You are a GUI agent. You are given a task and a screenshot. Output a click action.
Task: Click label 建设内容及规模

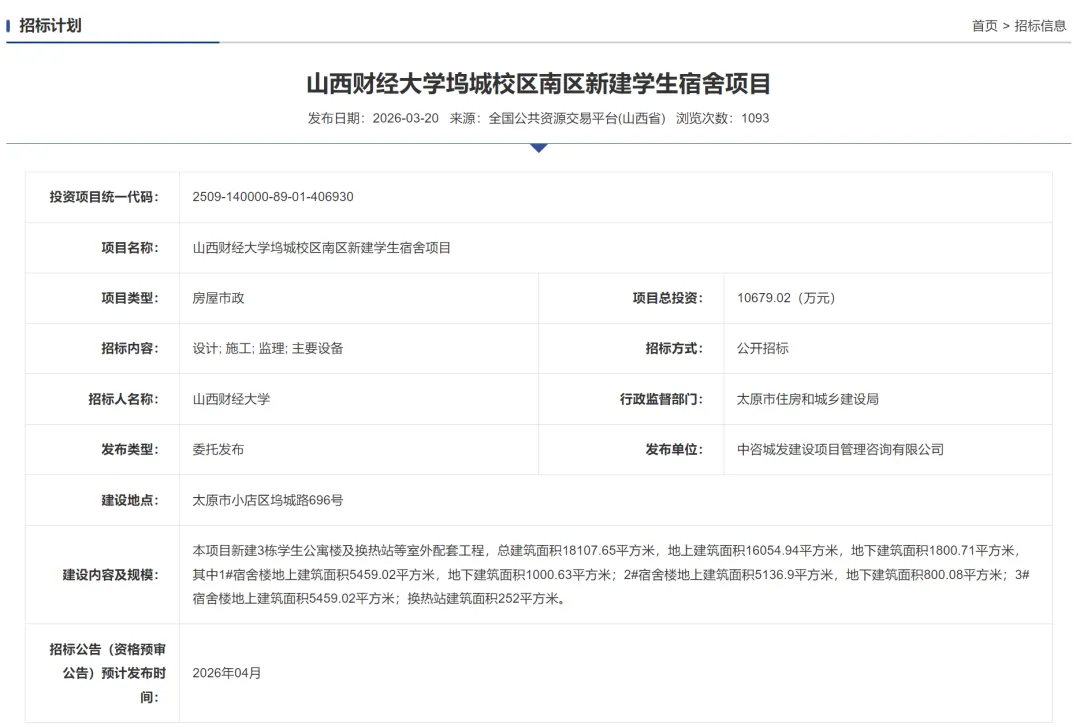coord(111,575)
